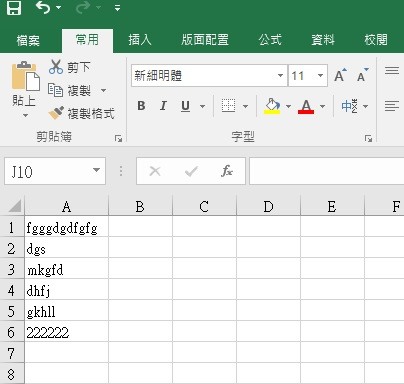Click the font size 11 box
Screen dimensions: 404x384
point(302,76)
